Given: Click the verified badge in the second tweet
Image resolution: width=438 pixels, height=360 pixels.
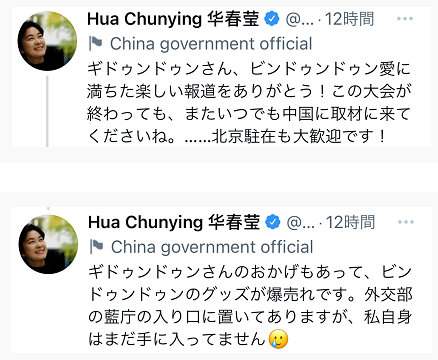Looking at the screenshot, I should 273,222.
